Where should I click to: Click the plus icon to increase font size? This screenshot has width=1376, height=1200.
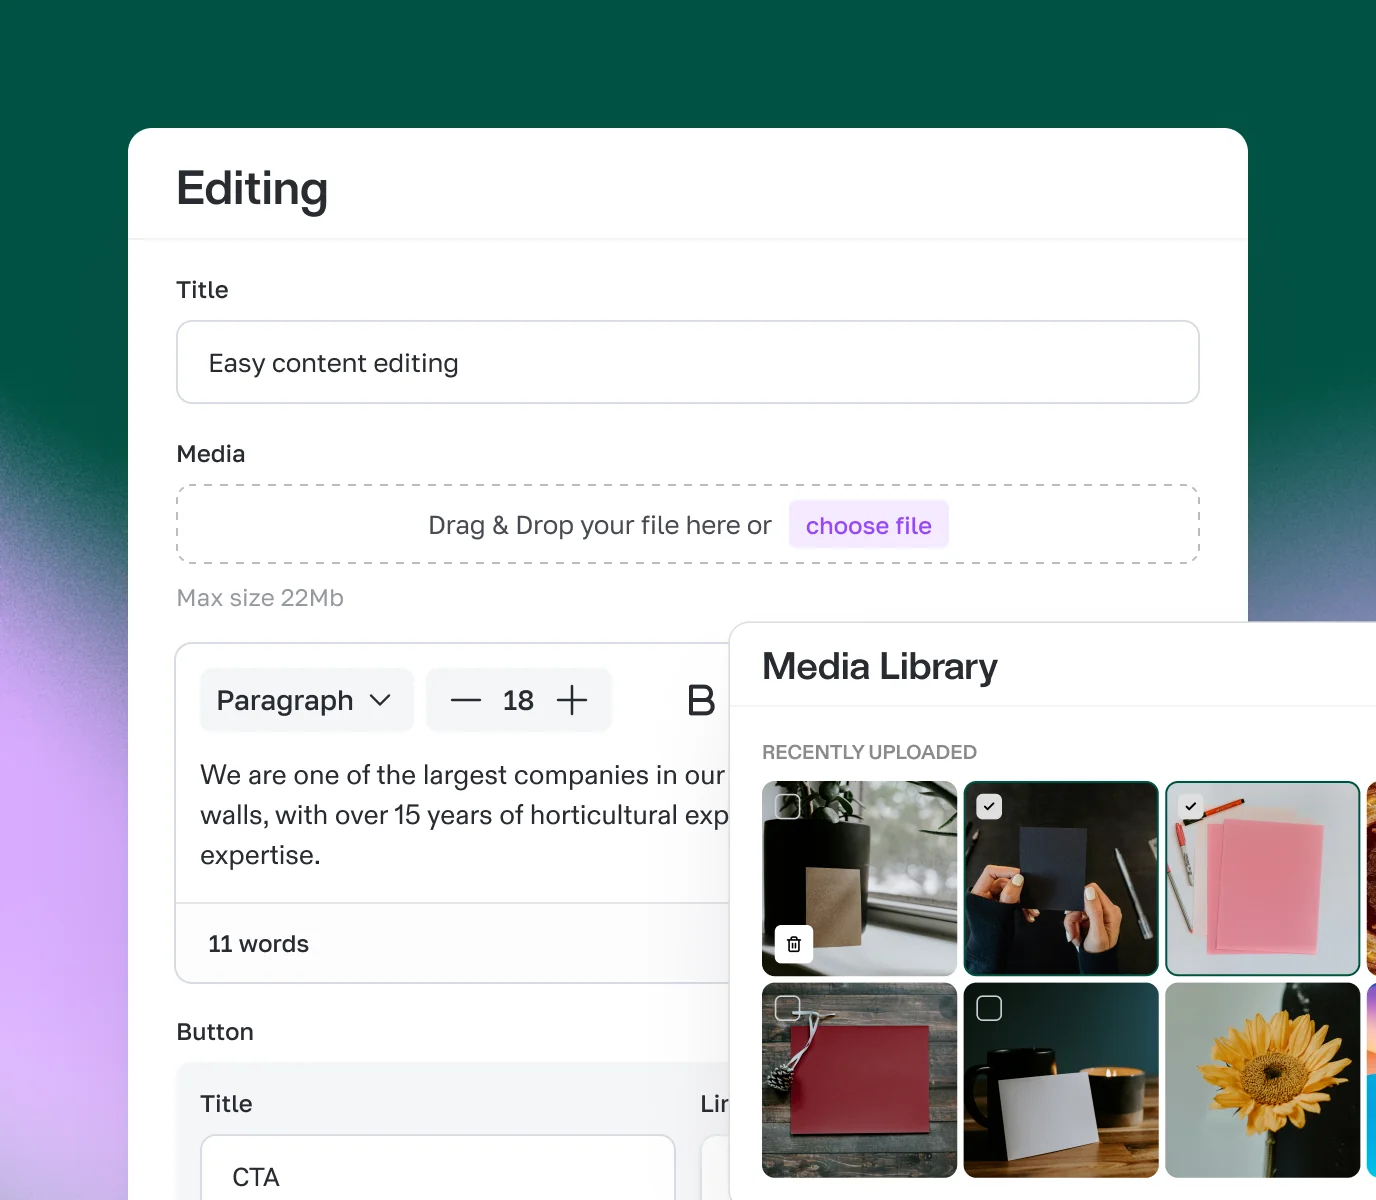point(571,701)
